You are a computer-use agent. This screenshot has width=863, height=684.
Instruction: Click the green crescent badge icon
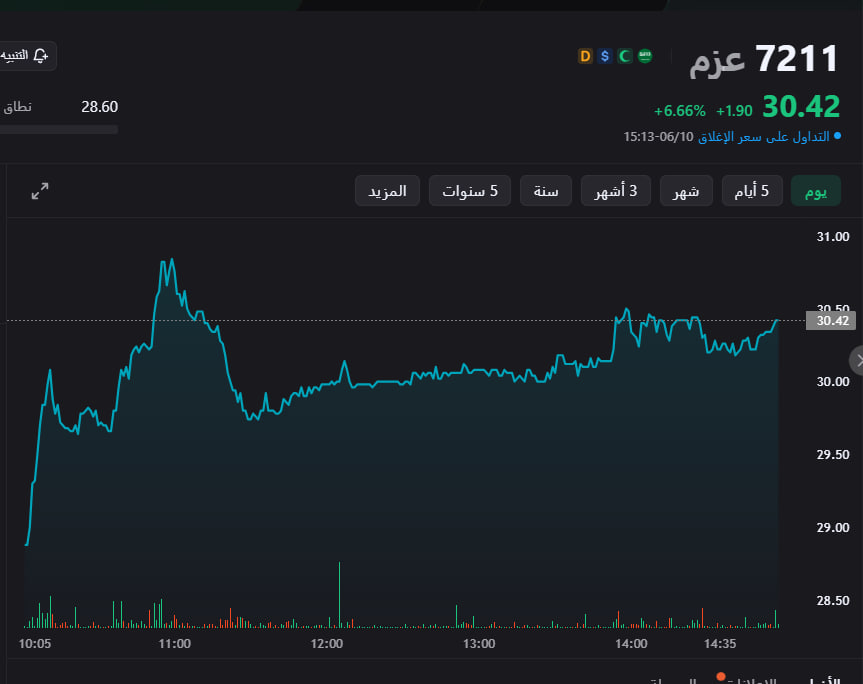pyautogui.click(x=625, y=56)
